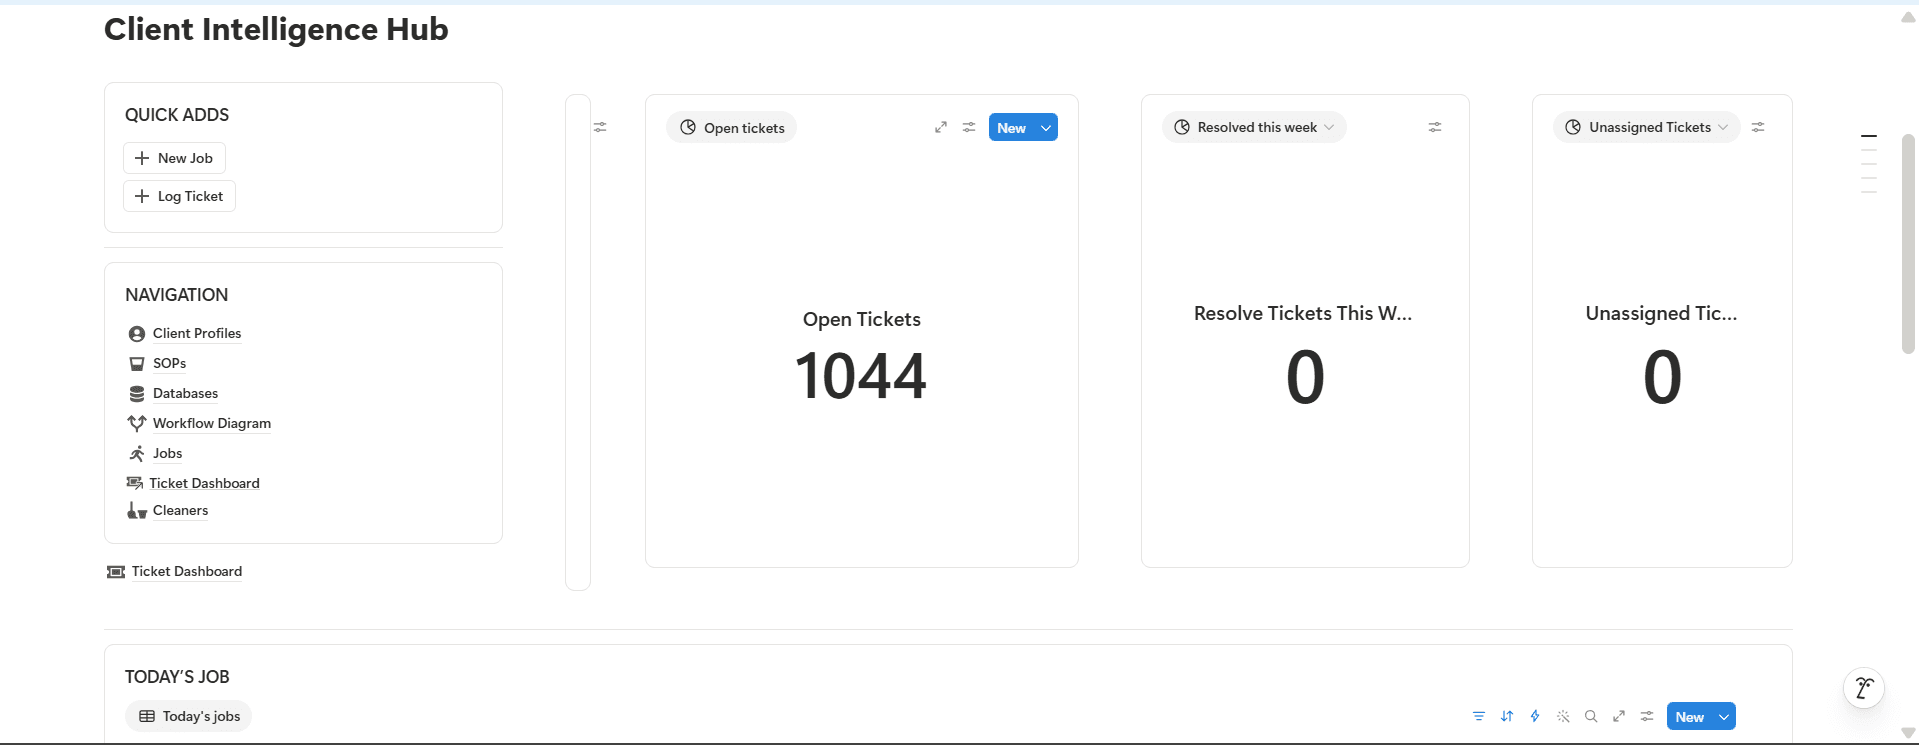
Task: Expand Today's jobs database to full page
Action: pos(1619,716)
